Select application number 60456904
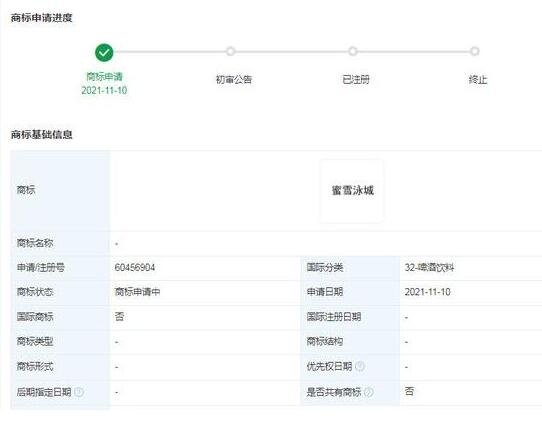542x421 pixels. (135, 268)
